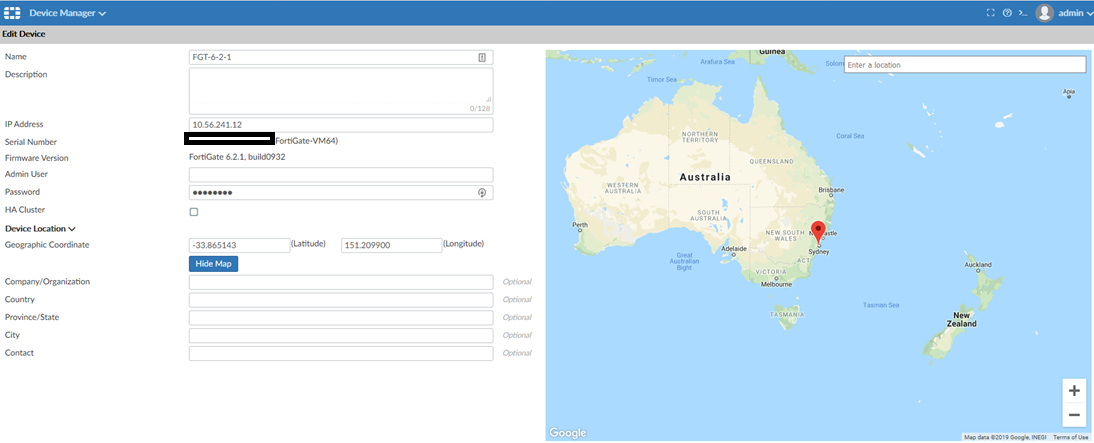Open the help question mark icon
The image size is (1094, 443).
(1007, 13)
